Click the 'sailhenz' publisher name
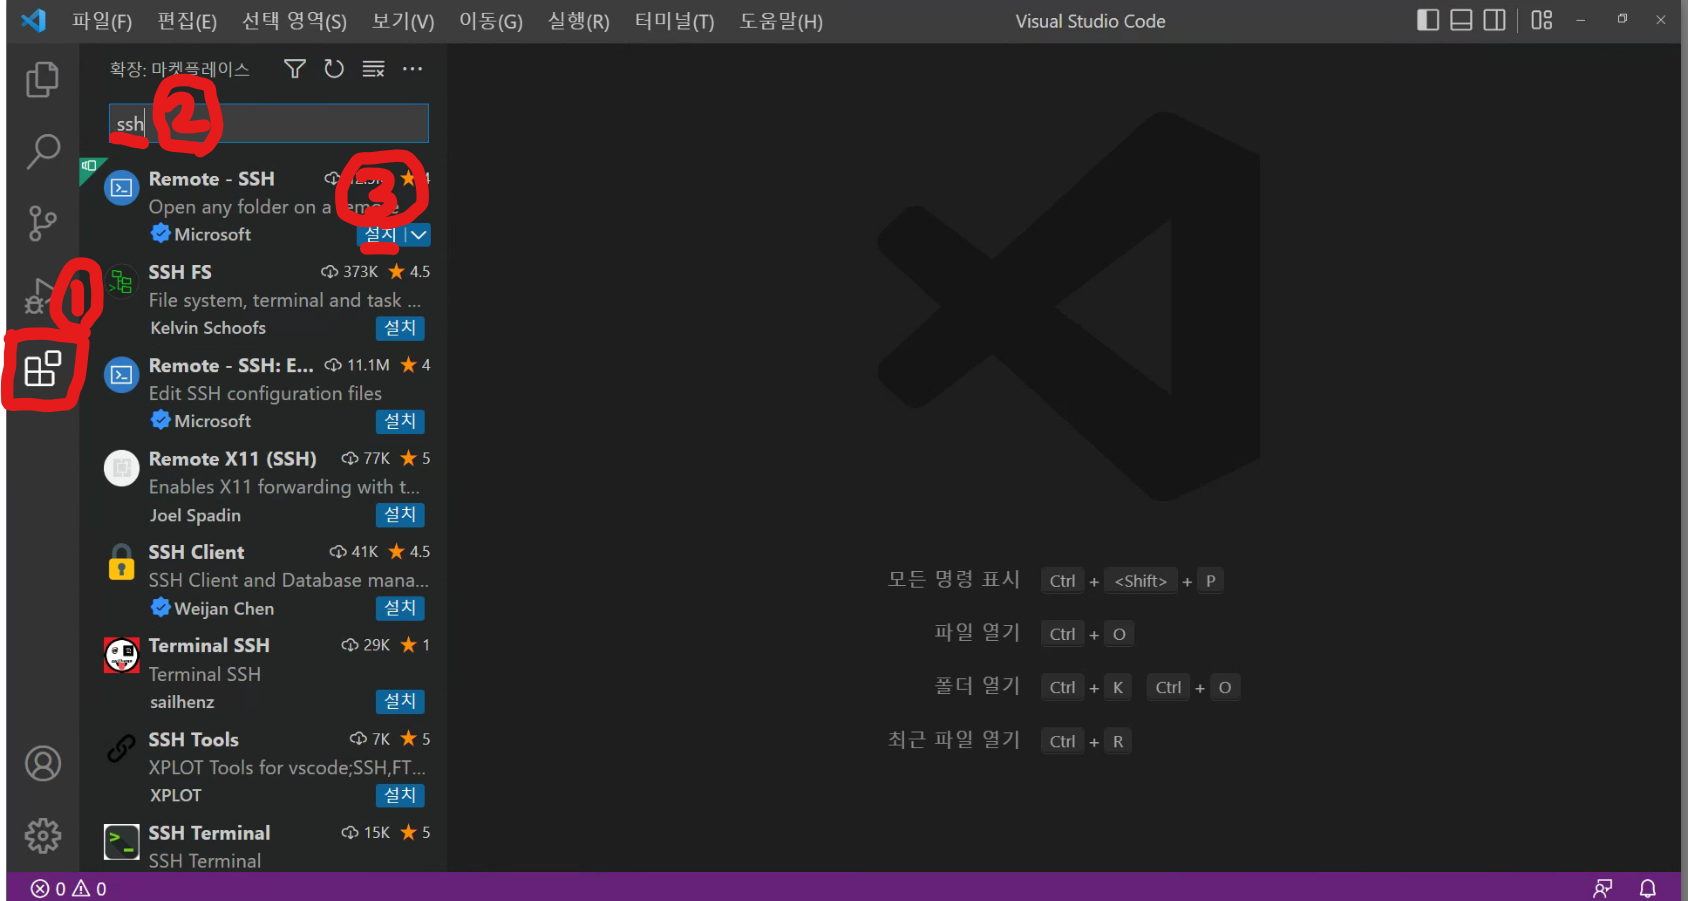 tap(182, 702)
